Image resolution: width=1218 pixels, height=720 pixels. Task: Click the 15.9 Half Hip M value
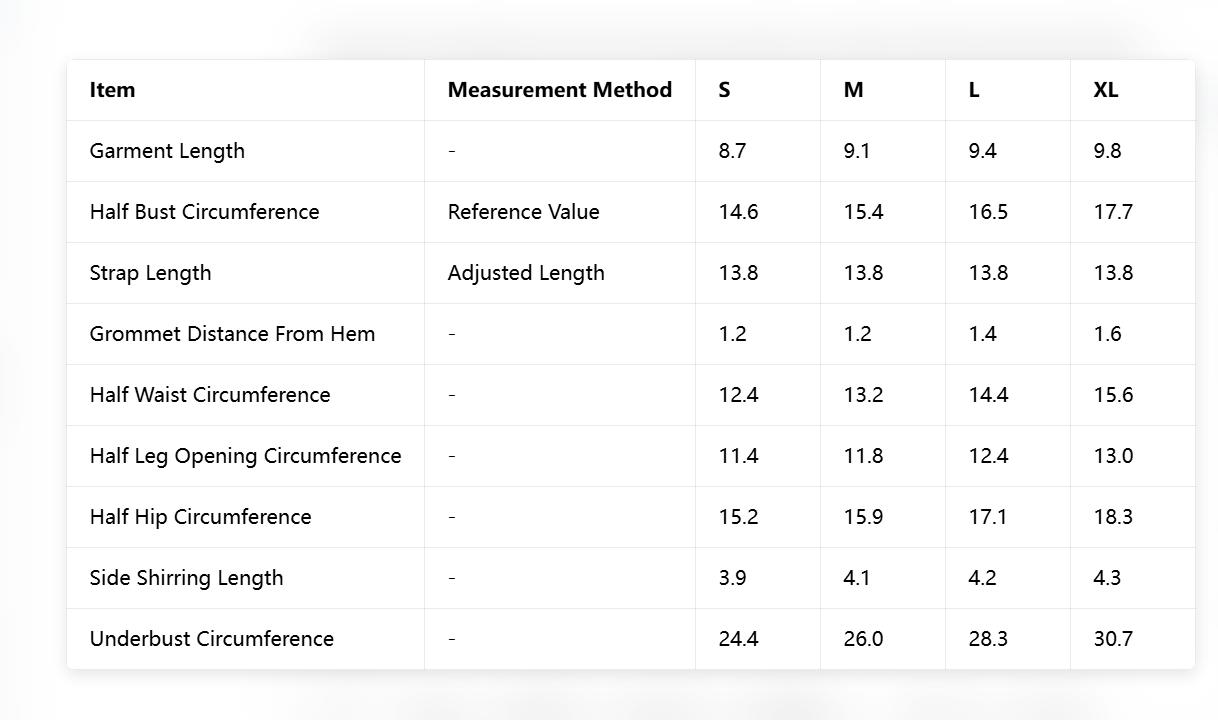pos(863,517)
